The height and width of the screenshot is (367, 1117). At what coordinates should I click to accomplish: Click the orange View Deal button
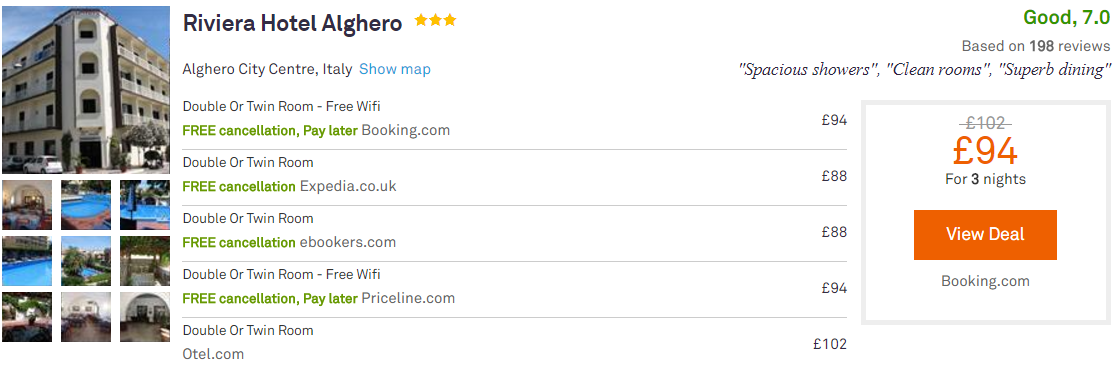coord(984,234)
